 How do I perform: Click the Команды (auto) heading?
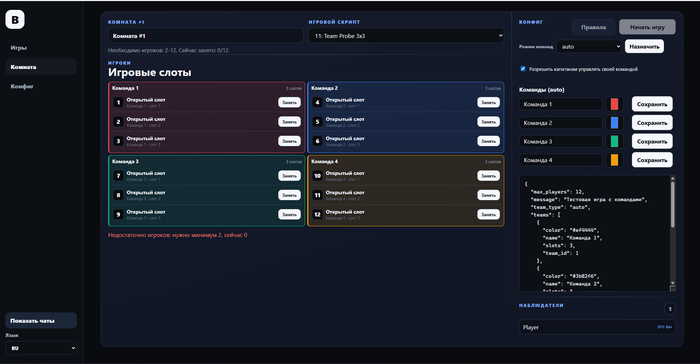[x=542, y=90]
